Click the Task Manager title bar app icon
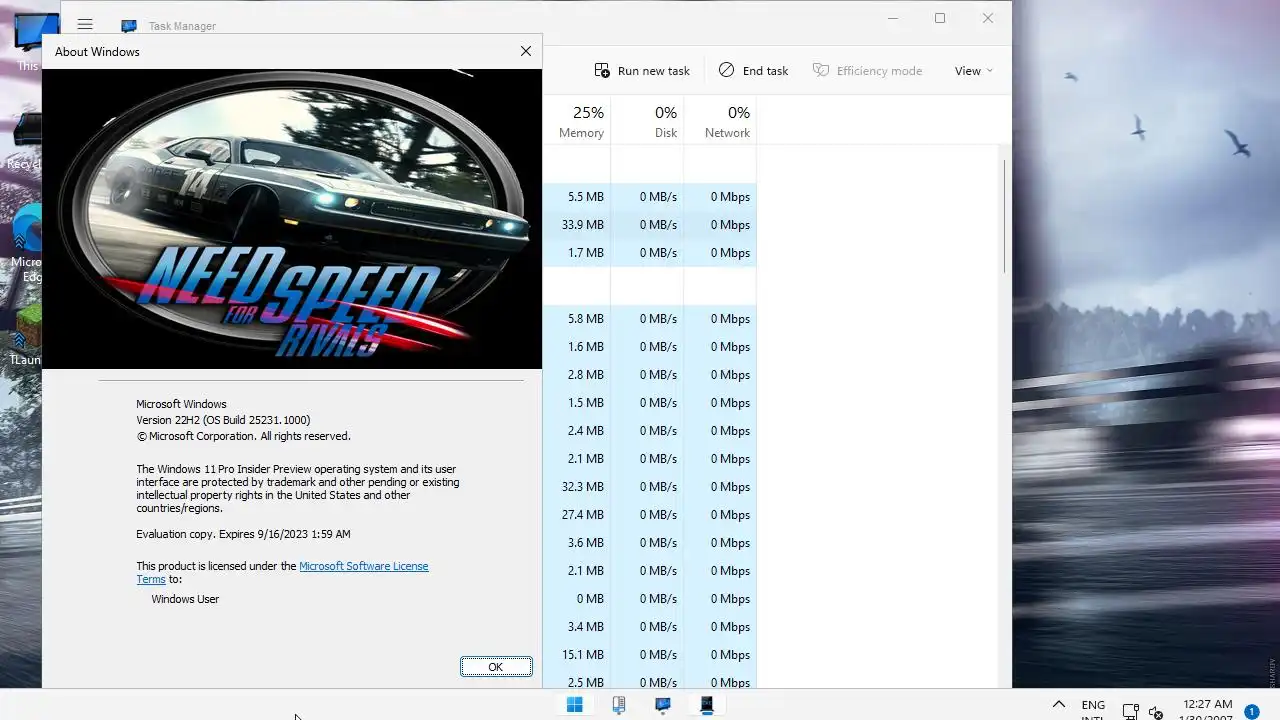The height and width of the screenshot is (720, 1280). pos(128,26)
